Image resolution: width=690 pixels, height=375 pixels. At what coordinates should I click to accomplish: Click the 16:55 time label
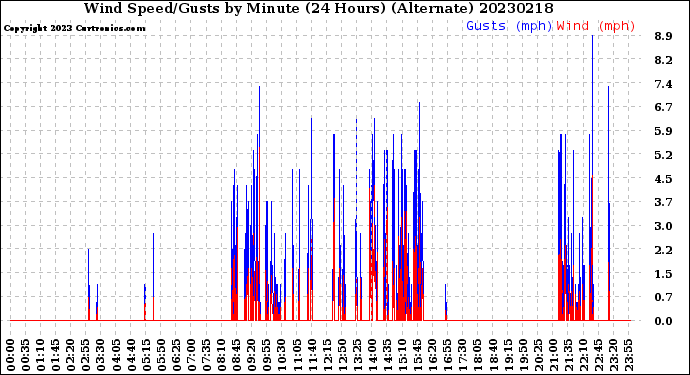click(447, 355)
